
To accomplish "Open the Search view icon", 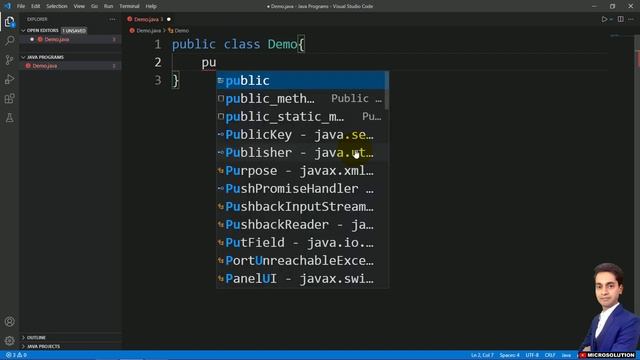I will pos(9,40).
